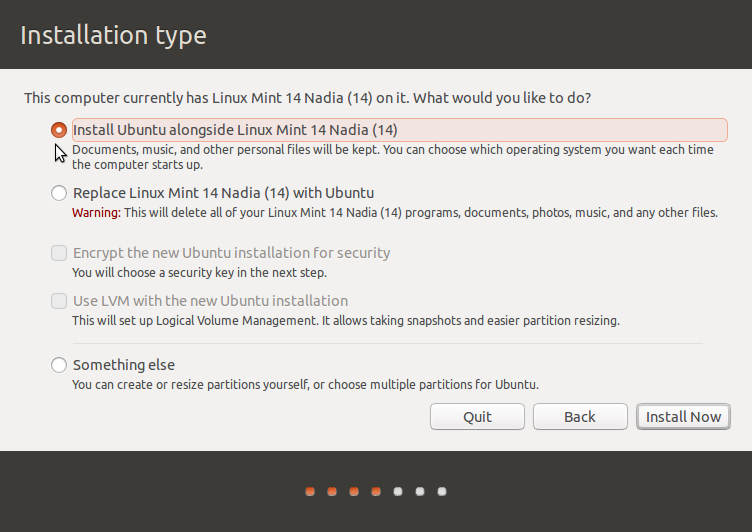Screen dimensions: 752x532
Task: Select Install Ubuntu alongside Linux Mint radio button
Action: (x=59, y=130)
